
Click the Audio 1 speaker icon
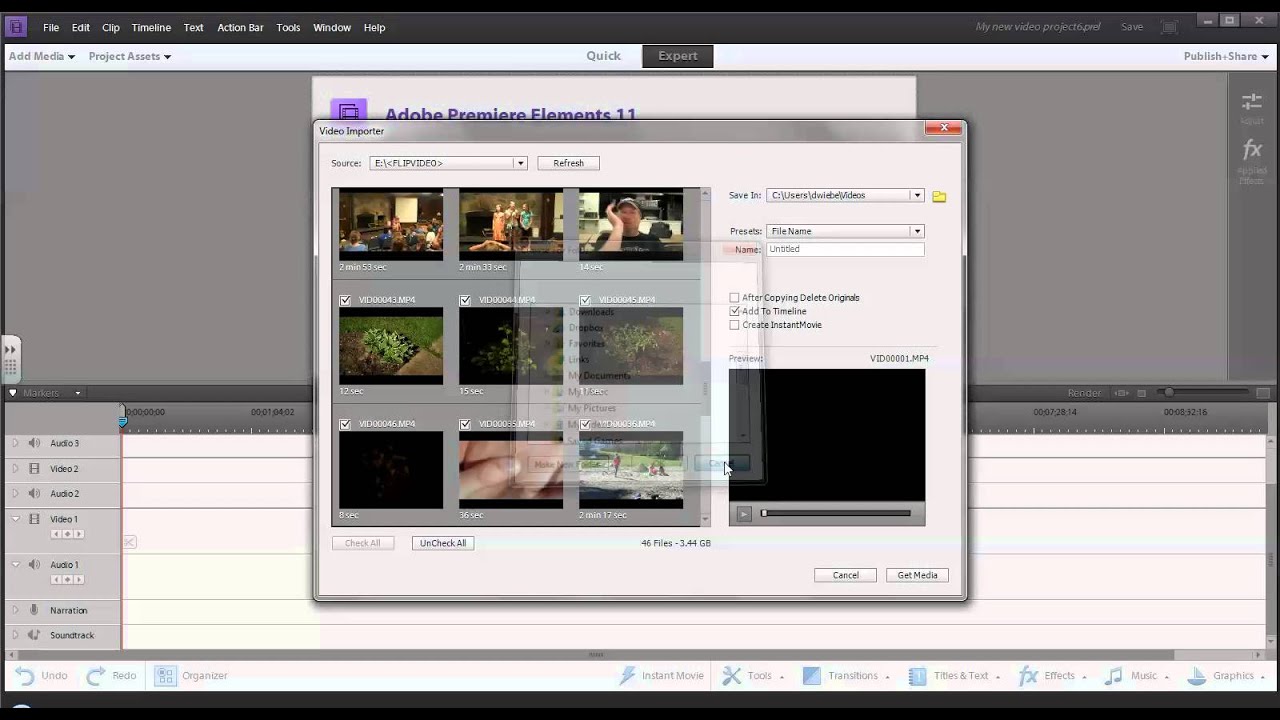tap(34, 565)
